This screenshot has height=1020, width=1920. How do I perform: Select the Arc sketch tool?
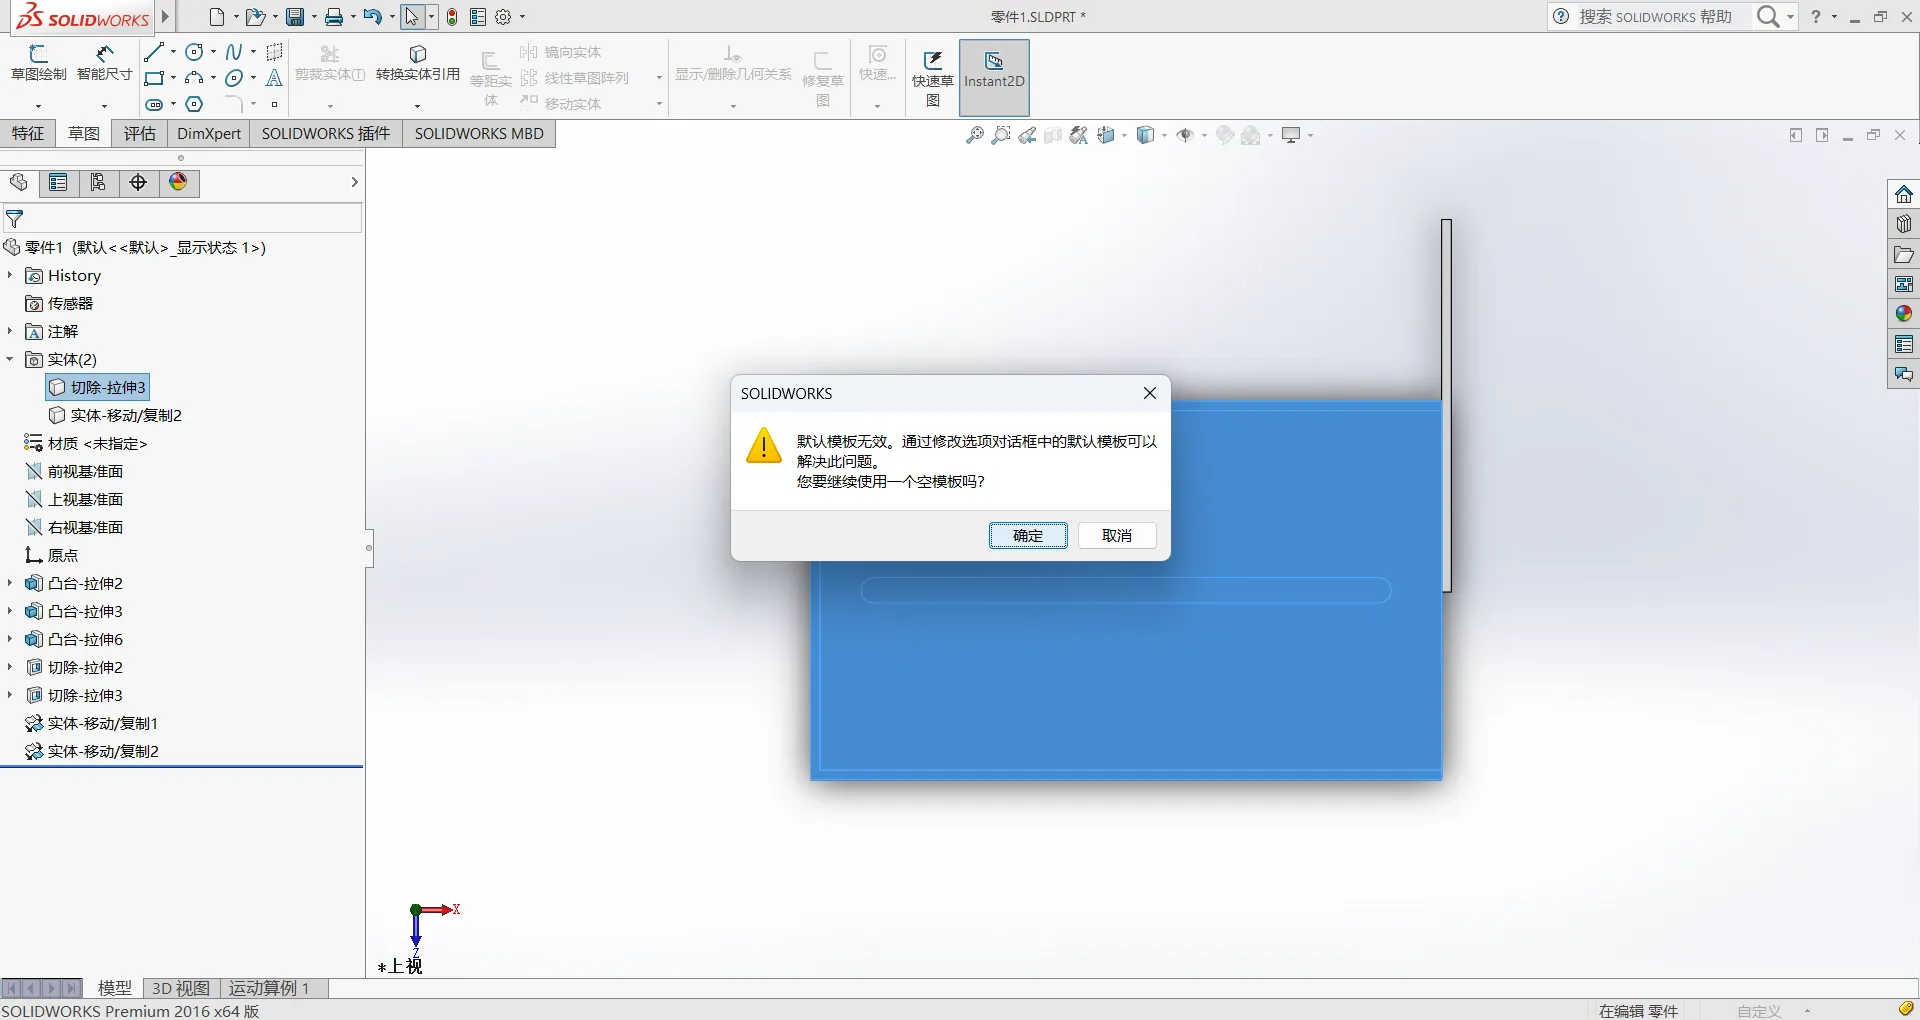[x=194, y=78]
